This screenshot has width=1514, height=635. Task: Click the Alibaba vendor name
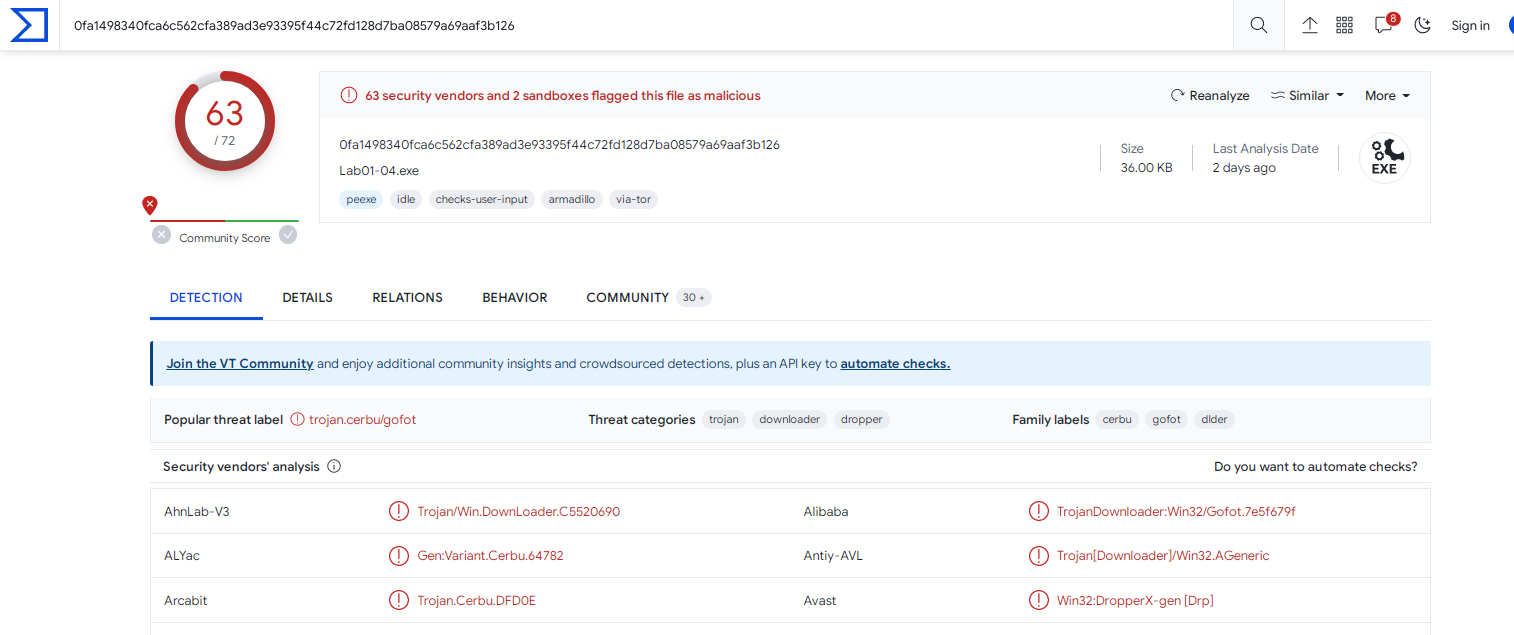[826, 512]
